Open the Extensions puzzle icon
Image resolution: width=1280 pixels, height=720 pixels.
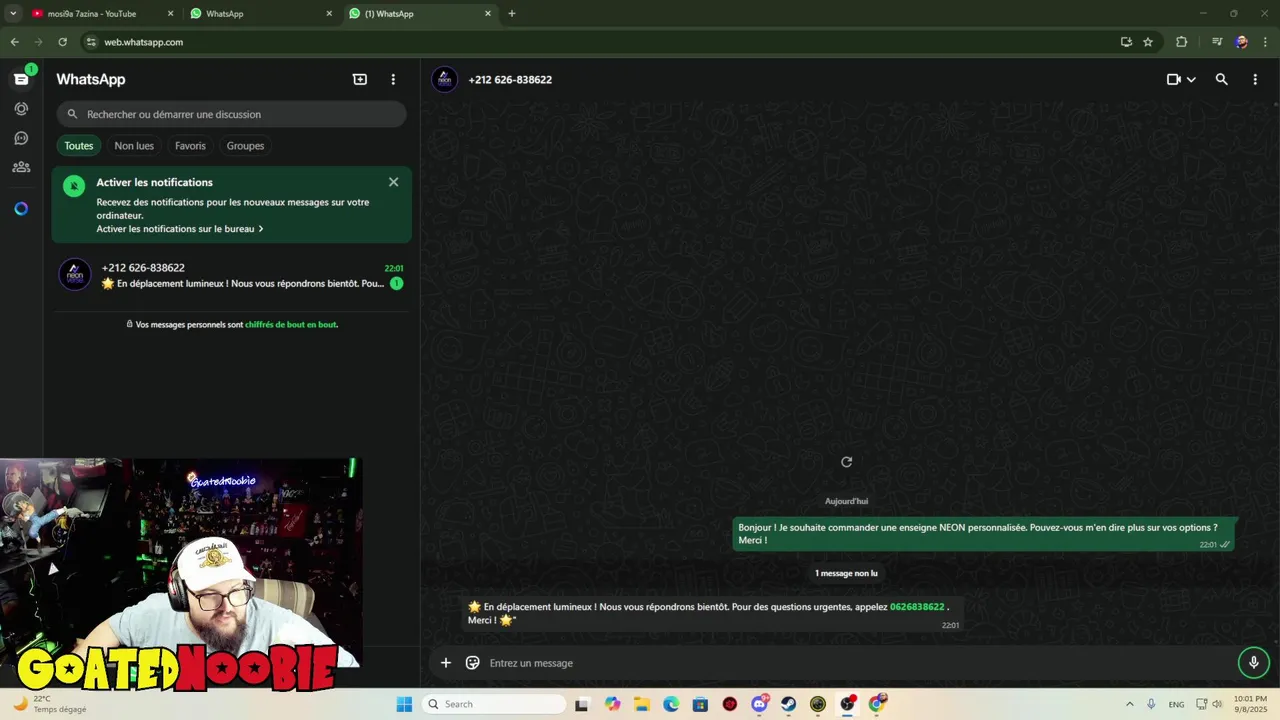(1181, 42)
